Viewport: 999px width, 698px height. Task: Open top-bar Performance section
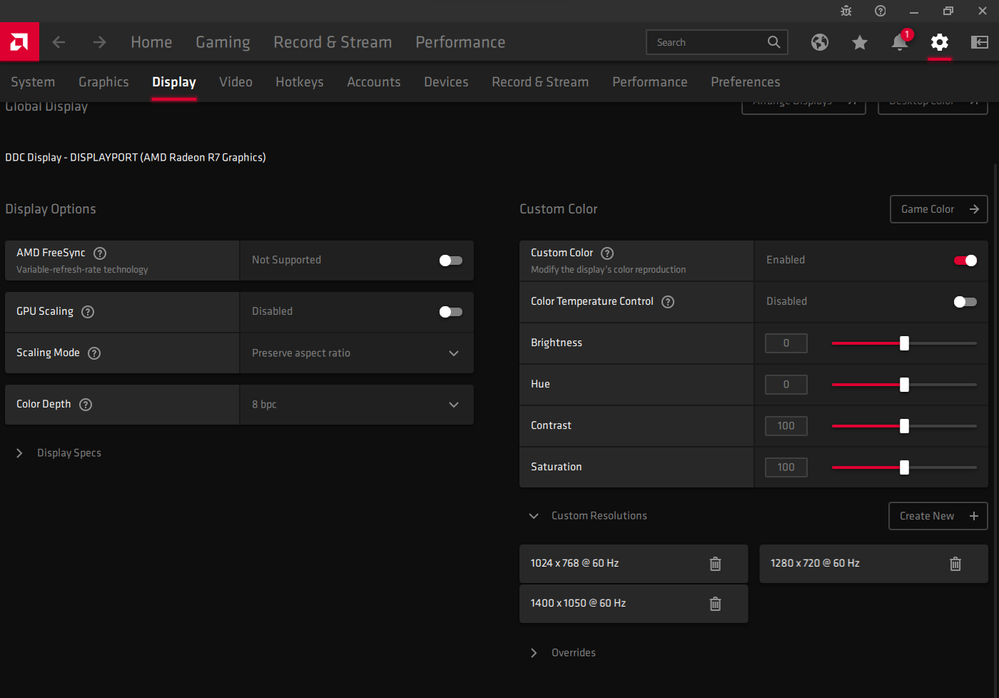461,42
